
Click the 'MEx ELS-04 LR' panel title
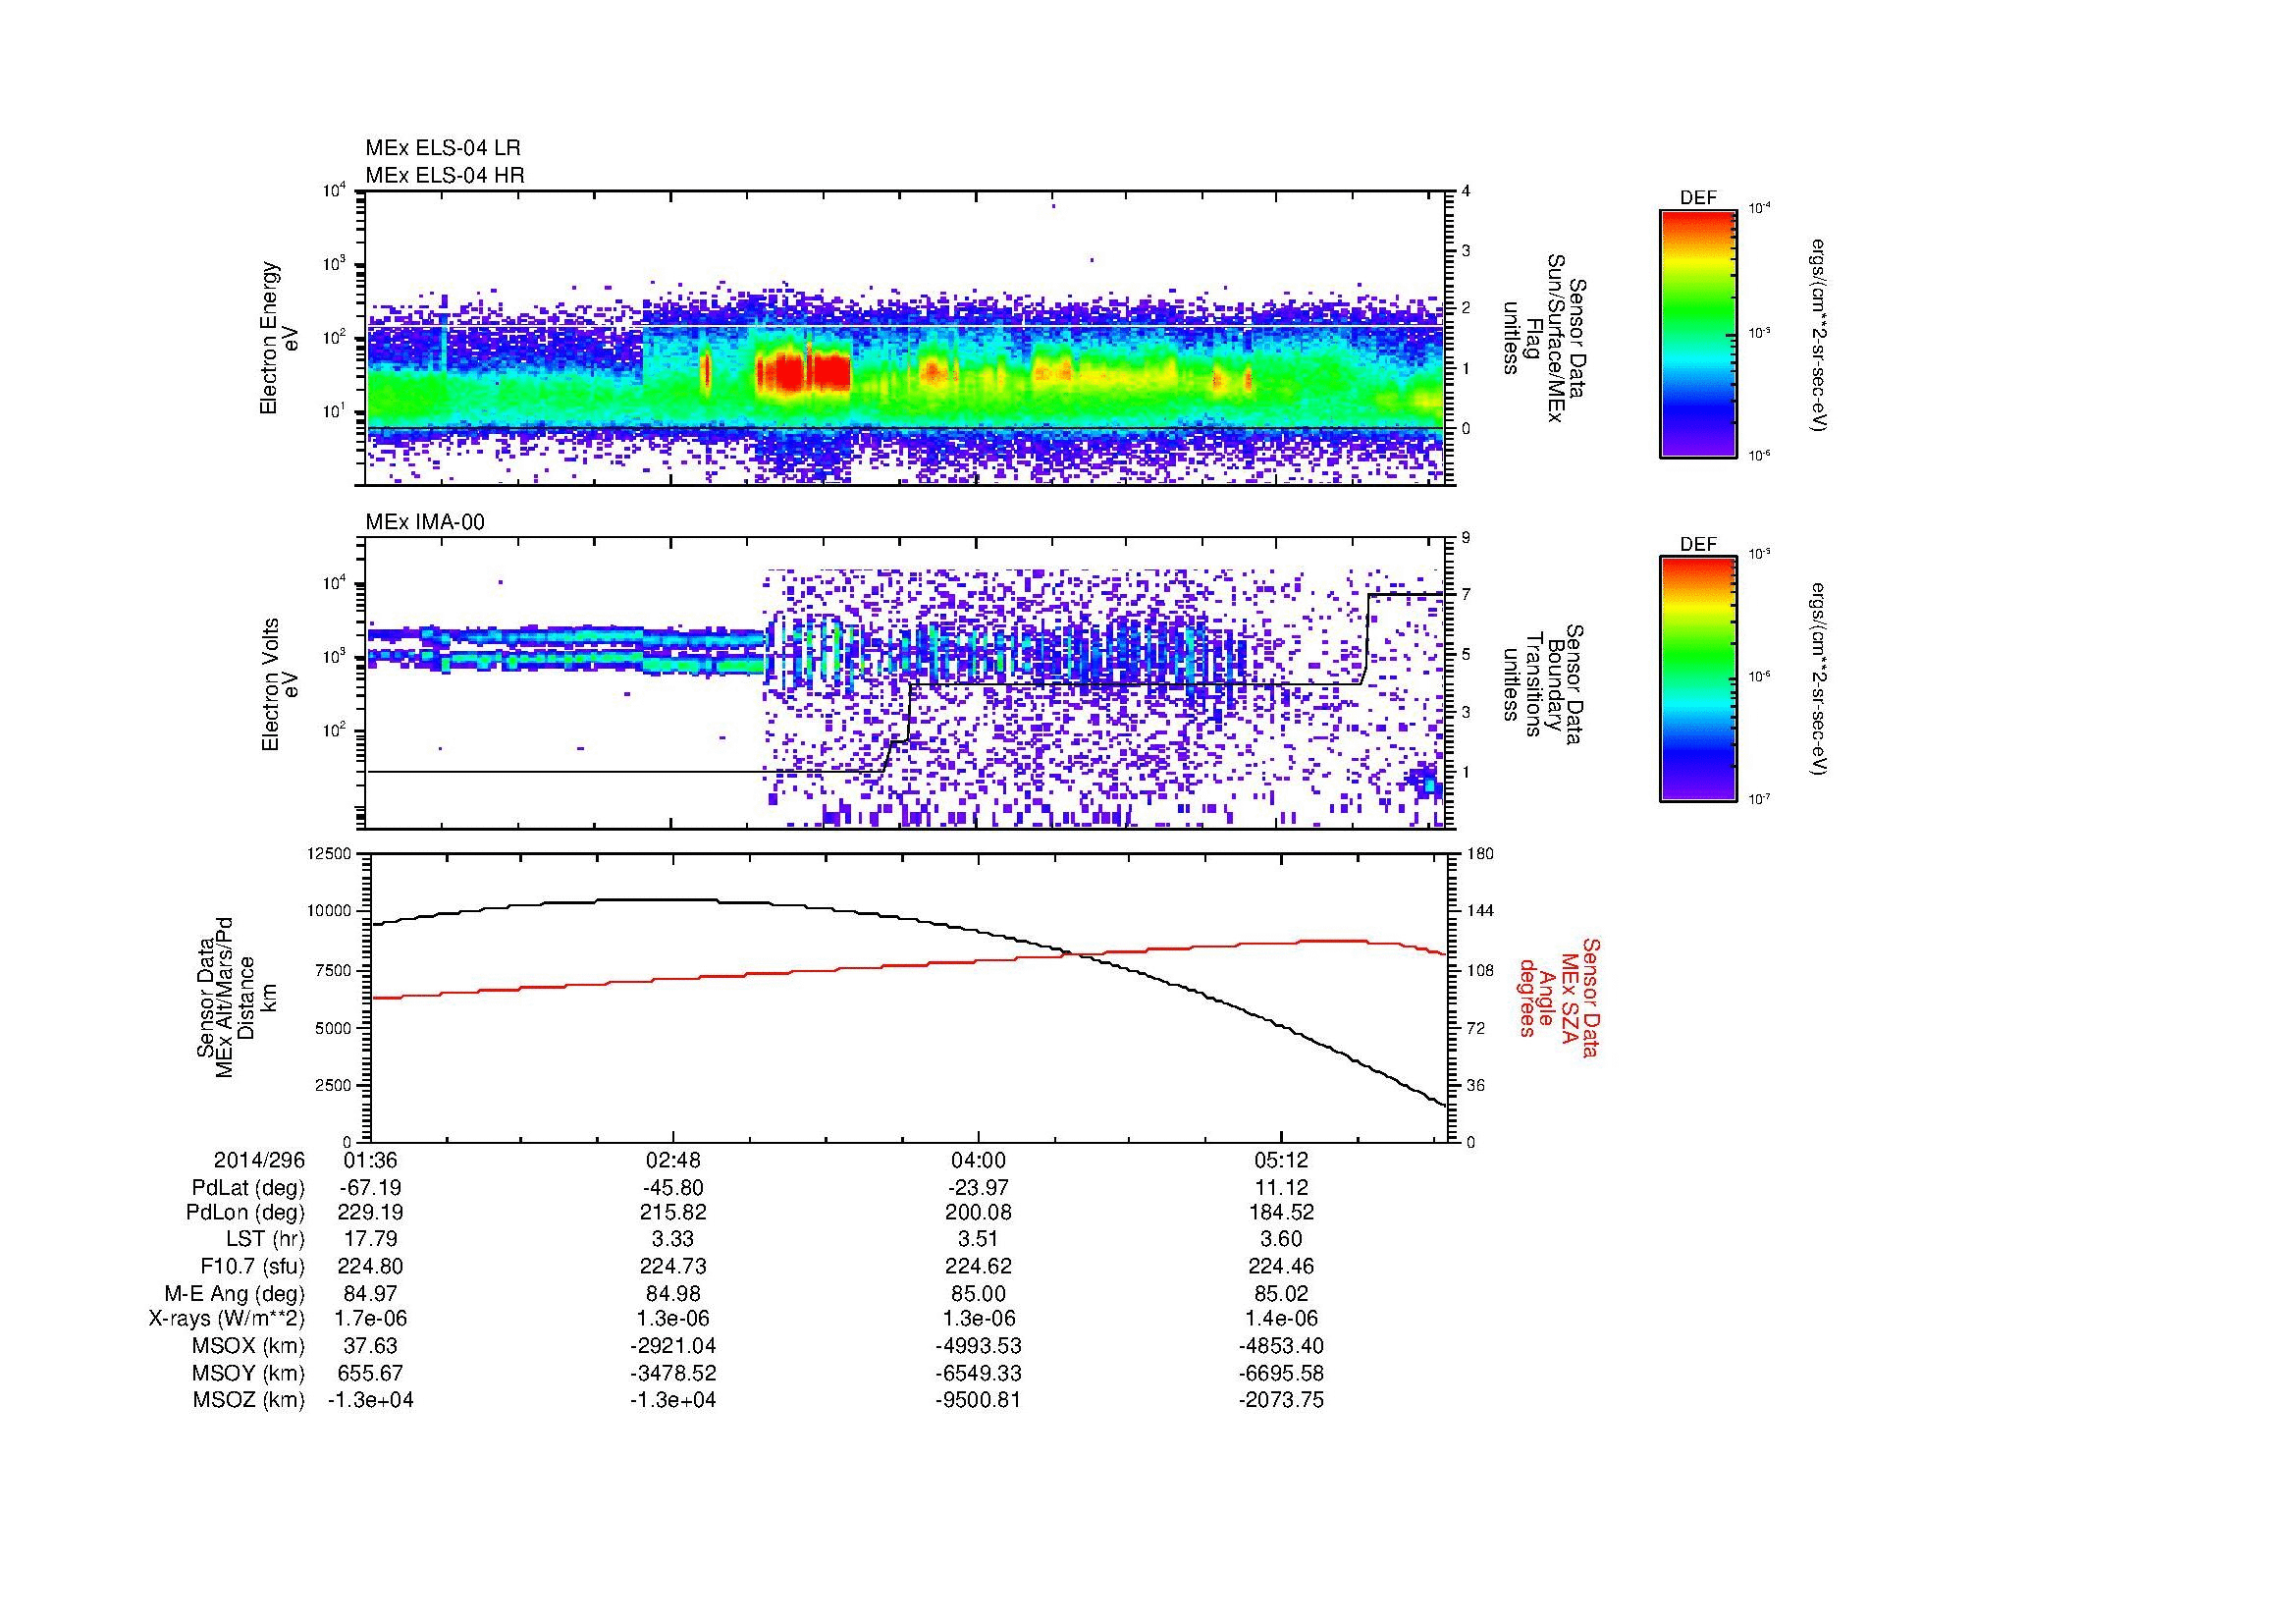[x=443, y=148]
